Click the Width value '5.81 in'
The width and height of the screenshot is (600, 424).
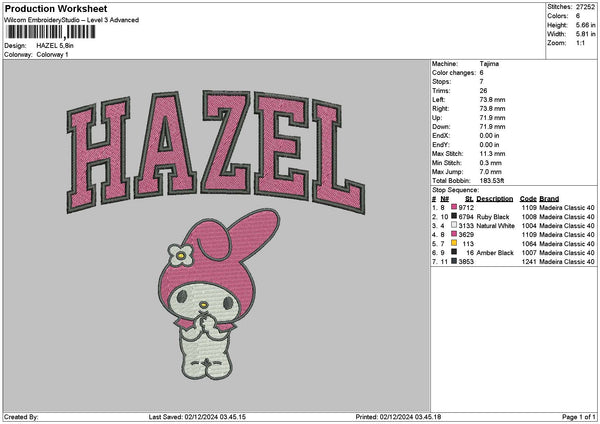coord(585,34)
